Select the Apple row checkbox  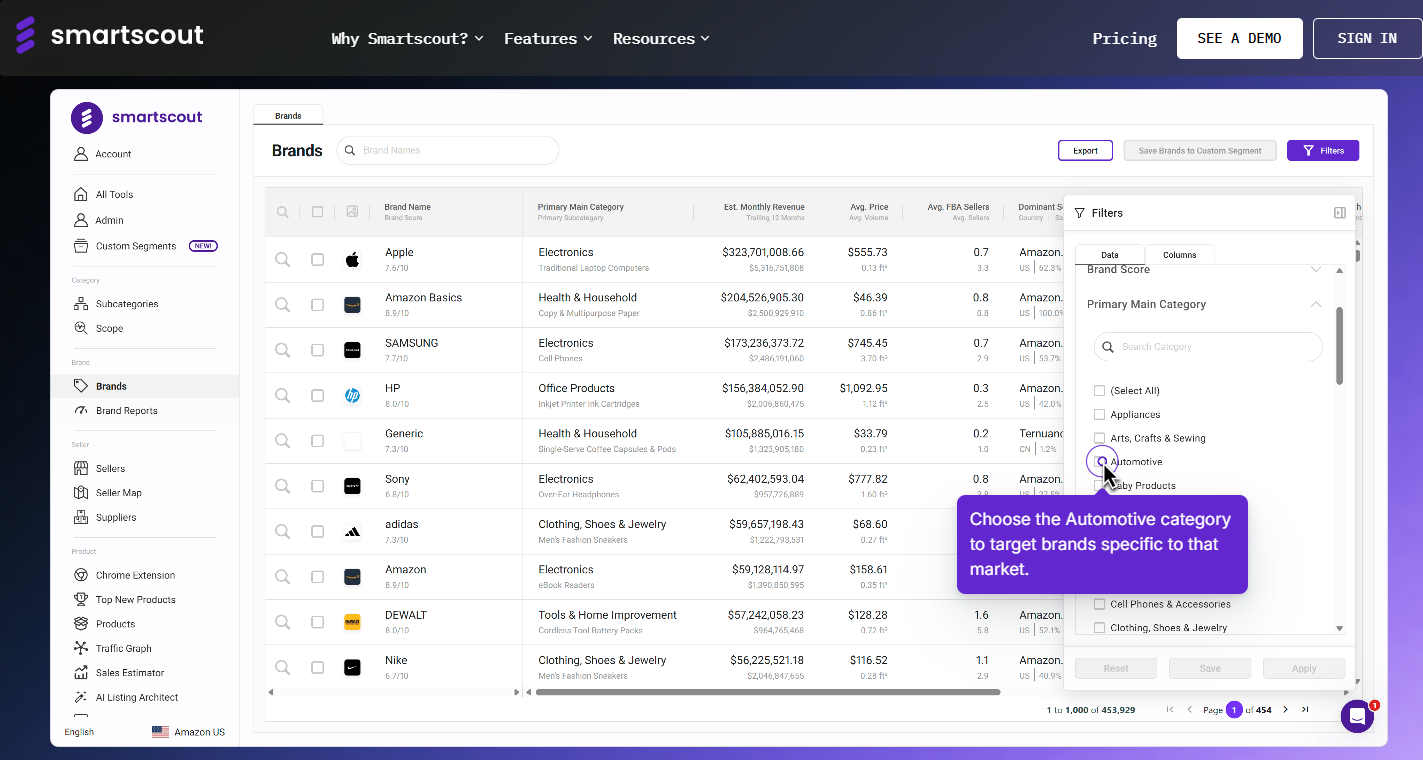(317, 260)
